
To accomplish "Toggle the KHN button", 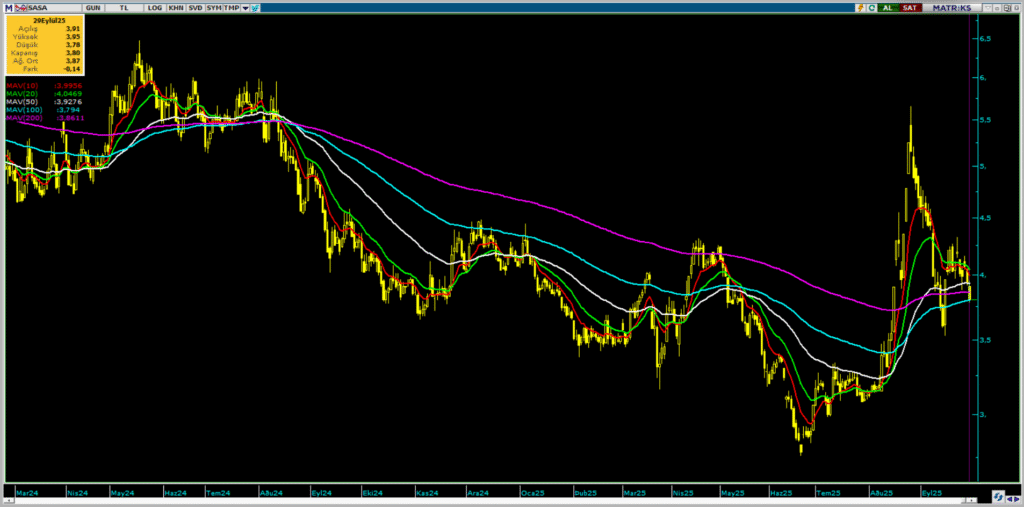I will tap(176, 7).
